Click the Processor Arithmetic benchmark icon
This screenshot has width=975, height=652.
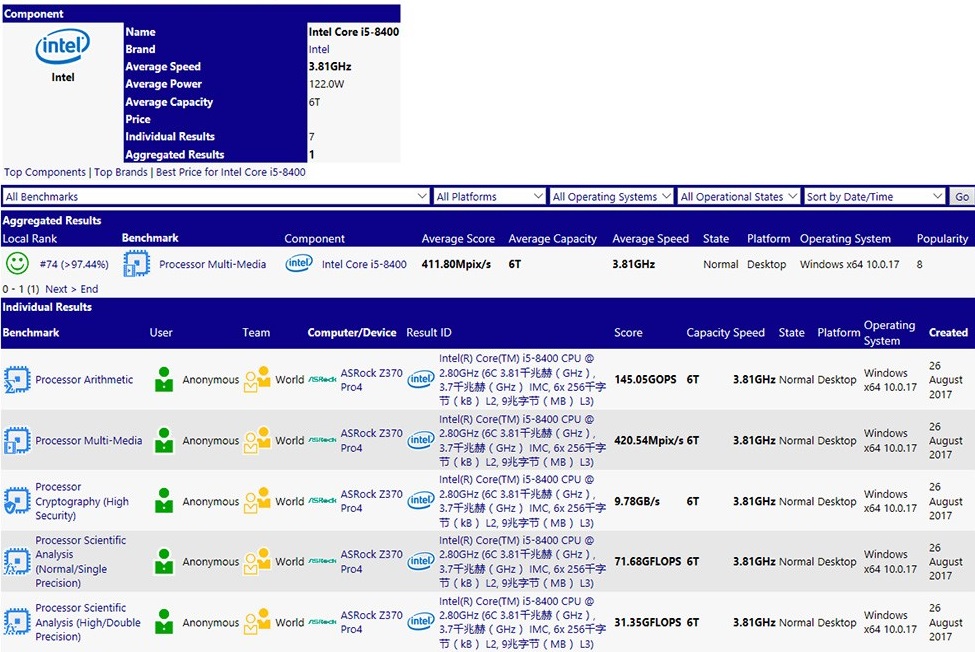17,379
